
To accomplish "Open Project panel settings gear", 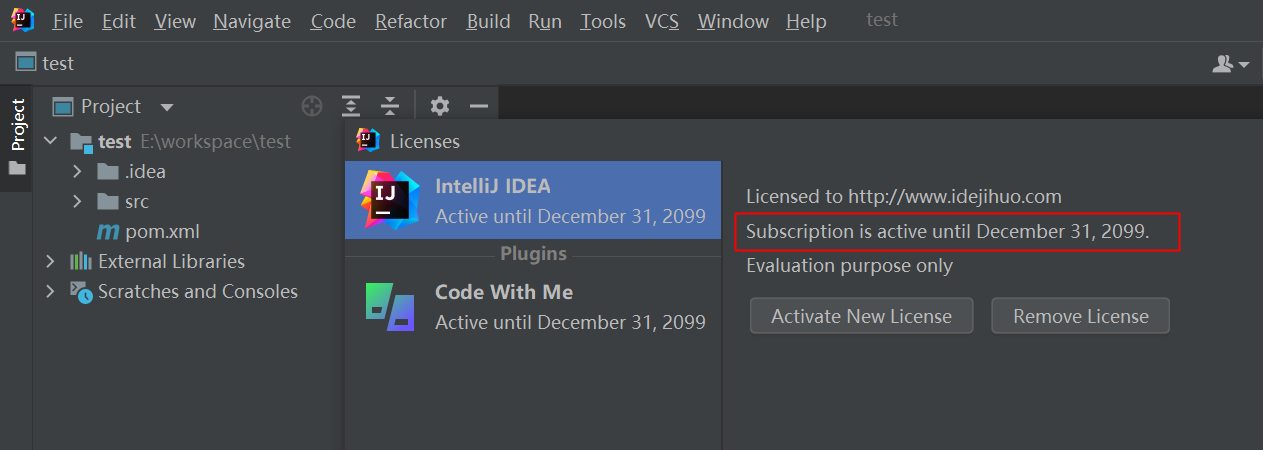I will pos(439,106).
